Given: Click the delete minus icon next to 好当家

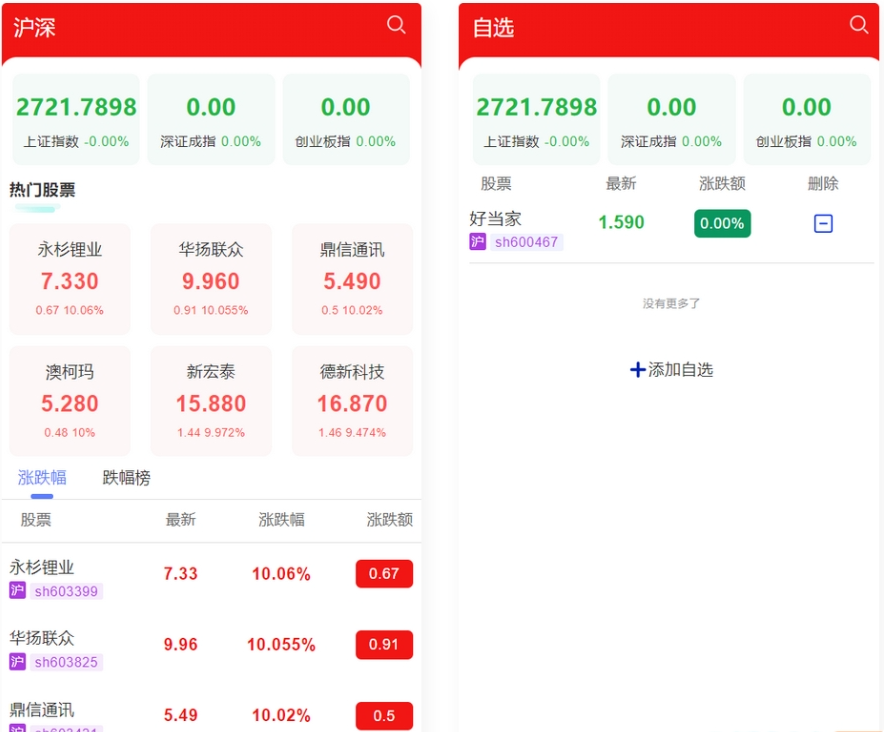Looking at the screenshot, I should (x=822, y=223).
